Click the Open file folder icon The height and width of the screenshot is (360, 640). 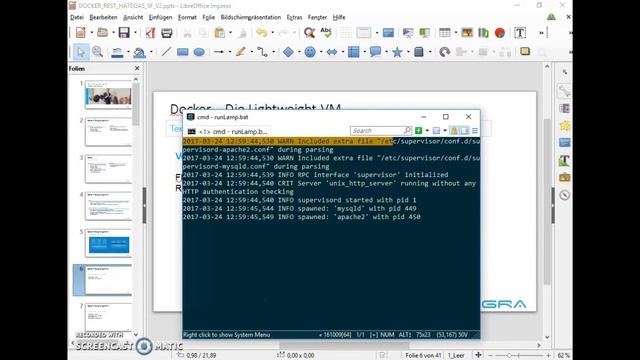[102, 33]
